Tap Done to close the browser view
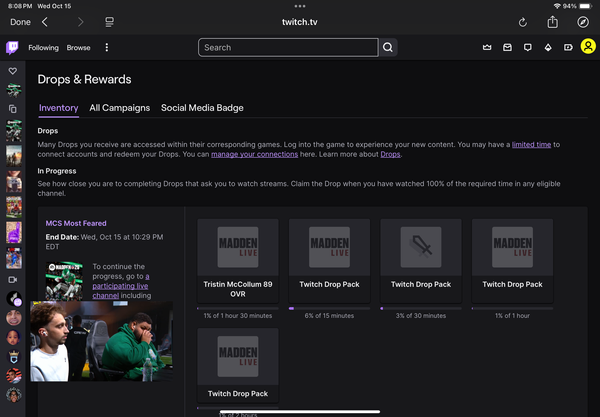The width and height of the screenshot is (600, 417). pos(20,21)
